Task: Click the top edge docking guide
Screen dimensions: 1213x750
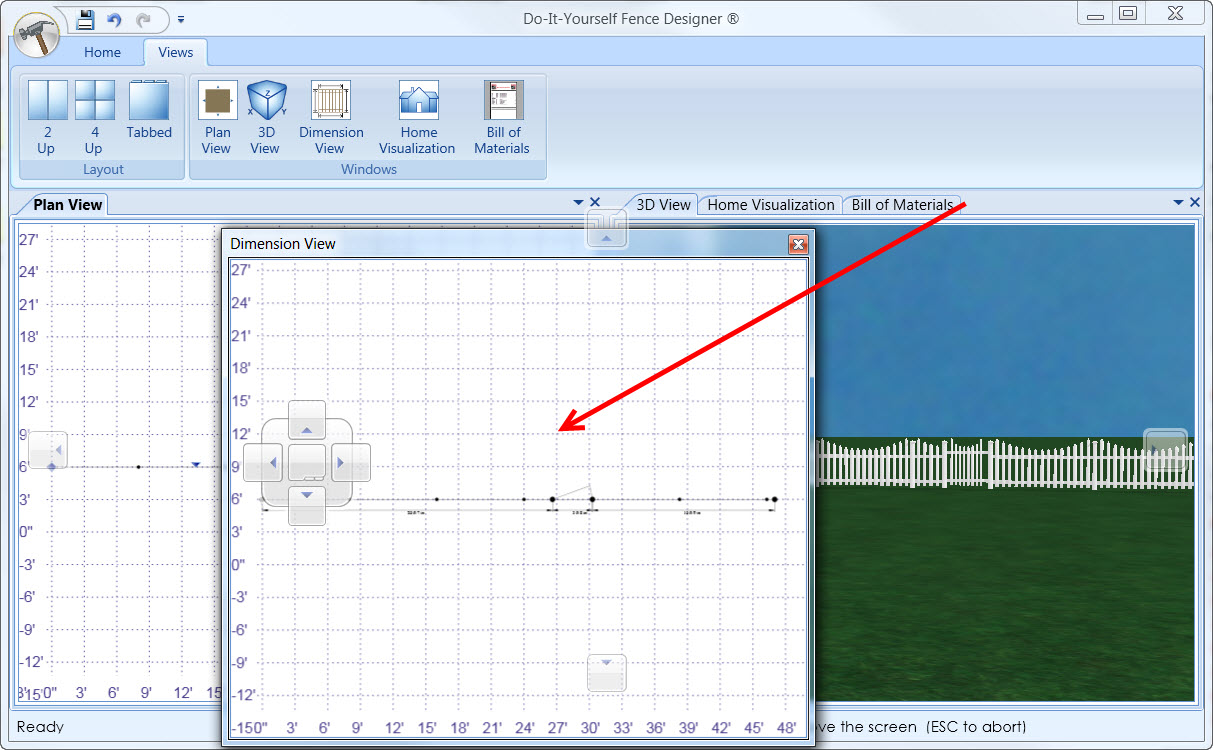Action: (606, 230)
